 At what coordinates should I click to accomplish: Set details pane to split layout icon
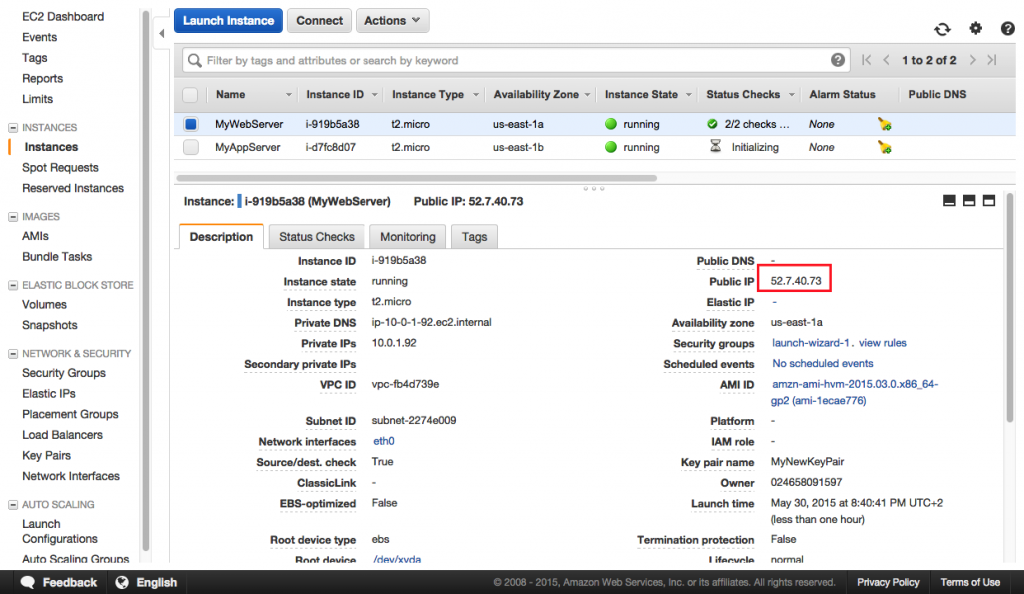coord(969,200)
